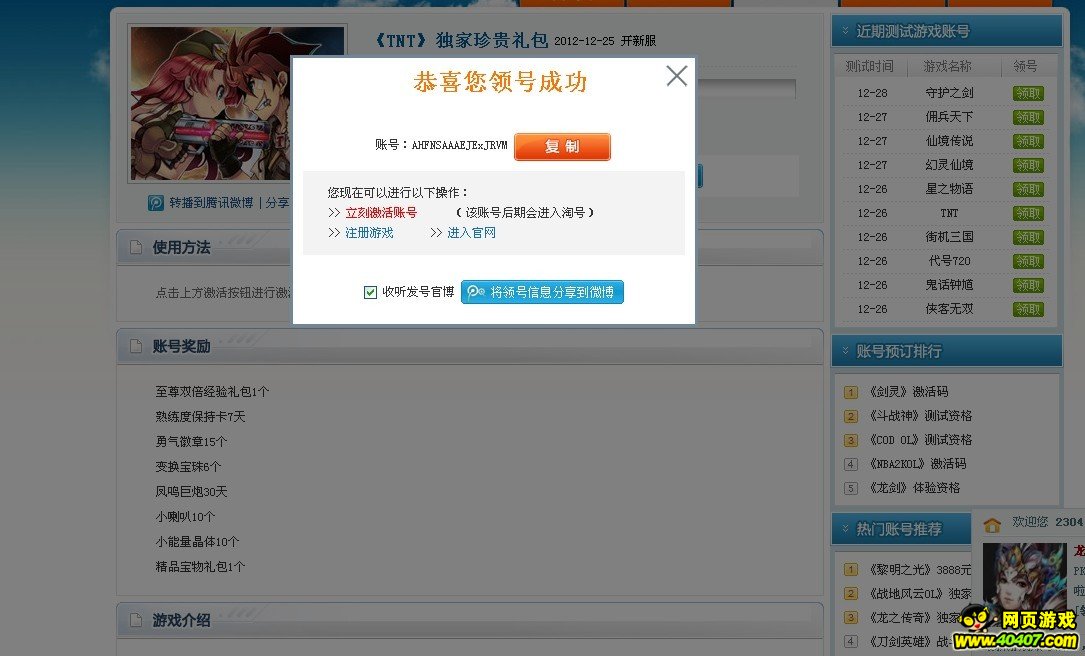Screen dimensions: 1085x656
Task: Claim the 守护之剑 account with 领取
Action: coord(1028,93)
